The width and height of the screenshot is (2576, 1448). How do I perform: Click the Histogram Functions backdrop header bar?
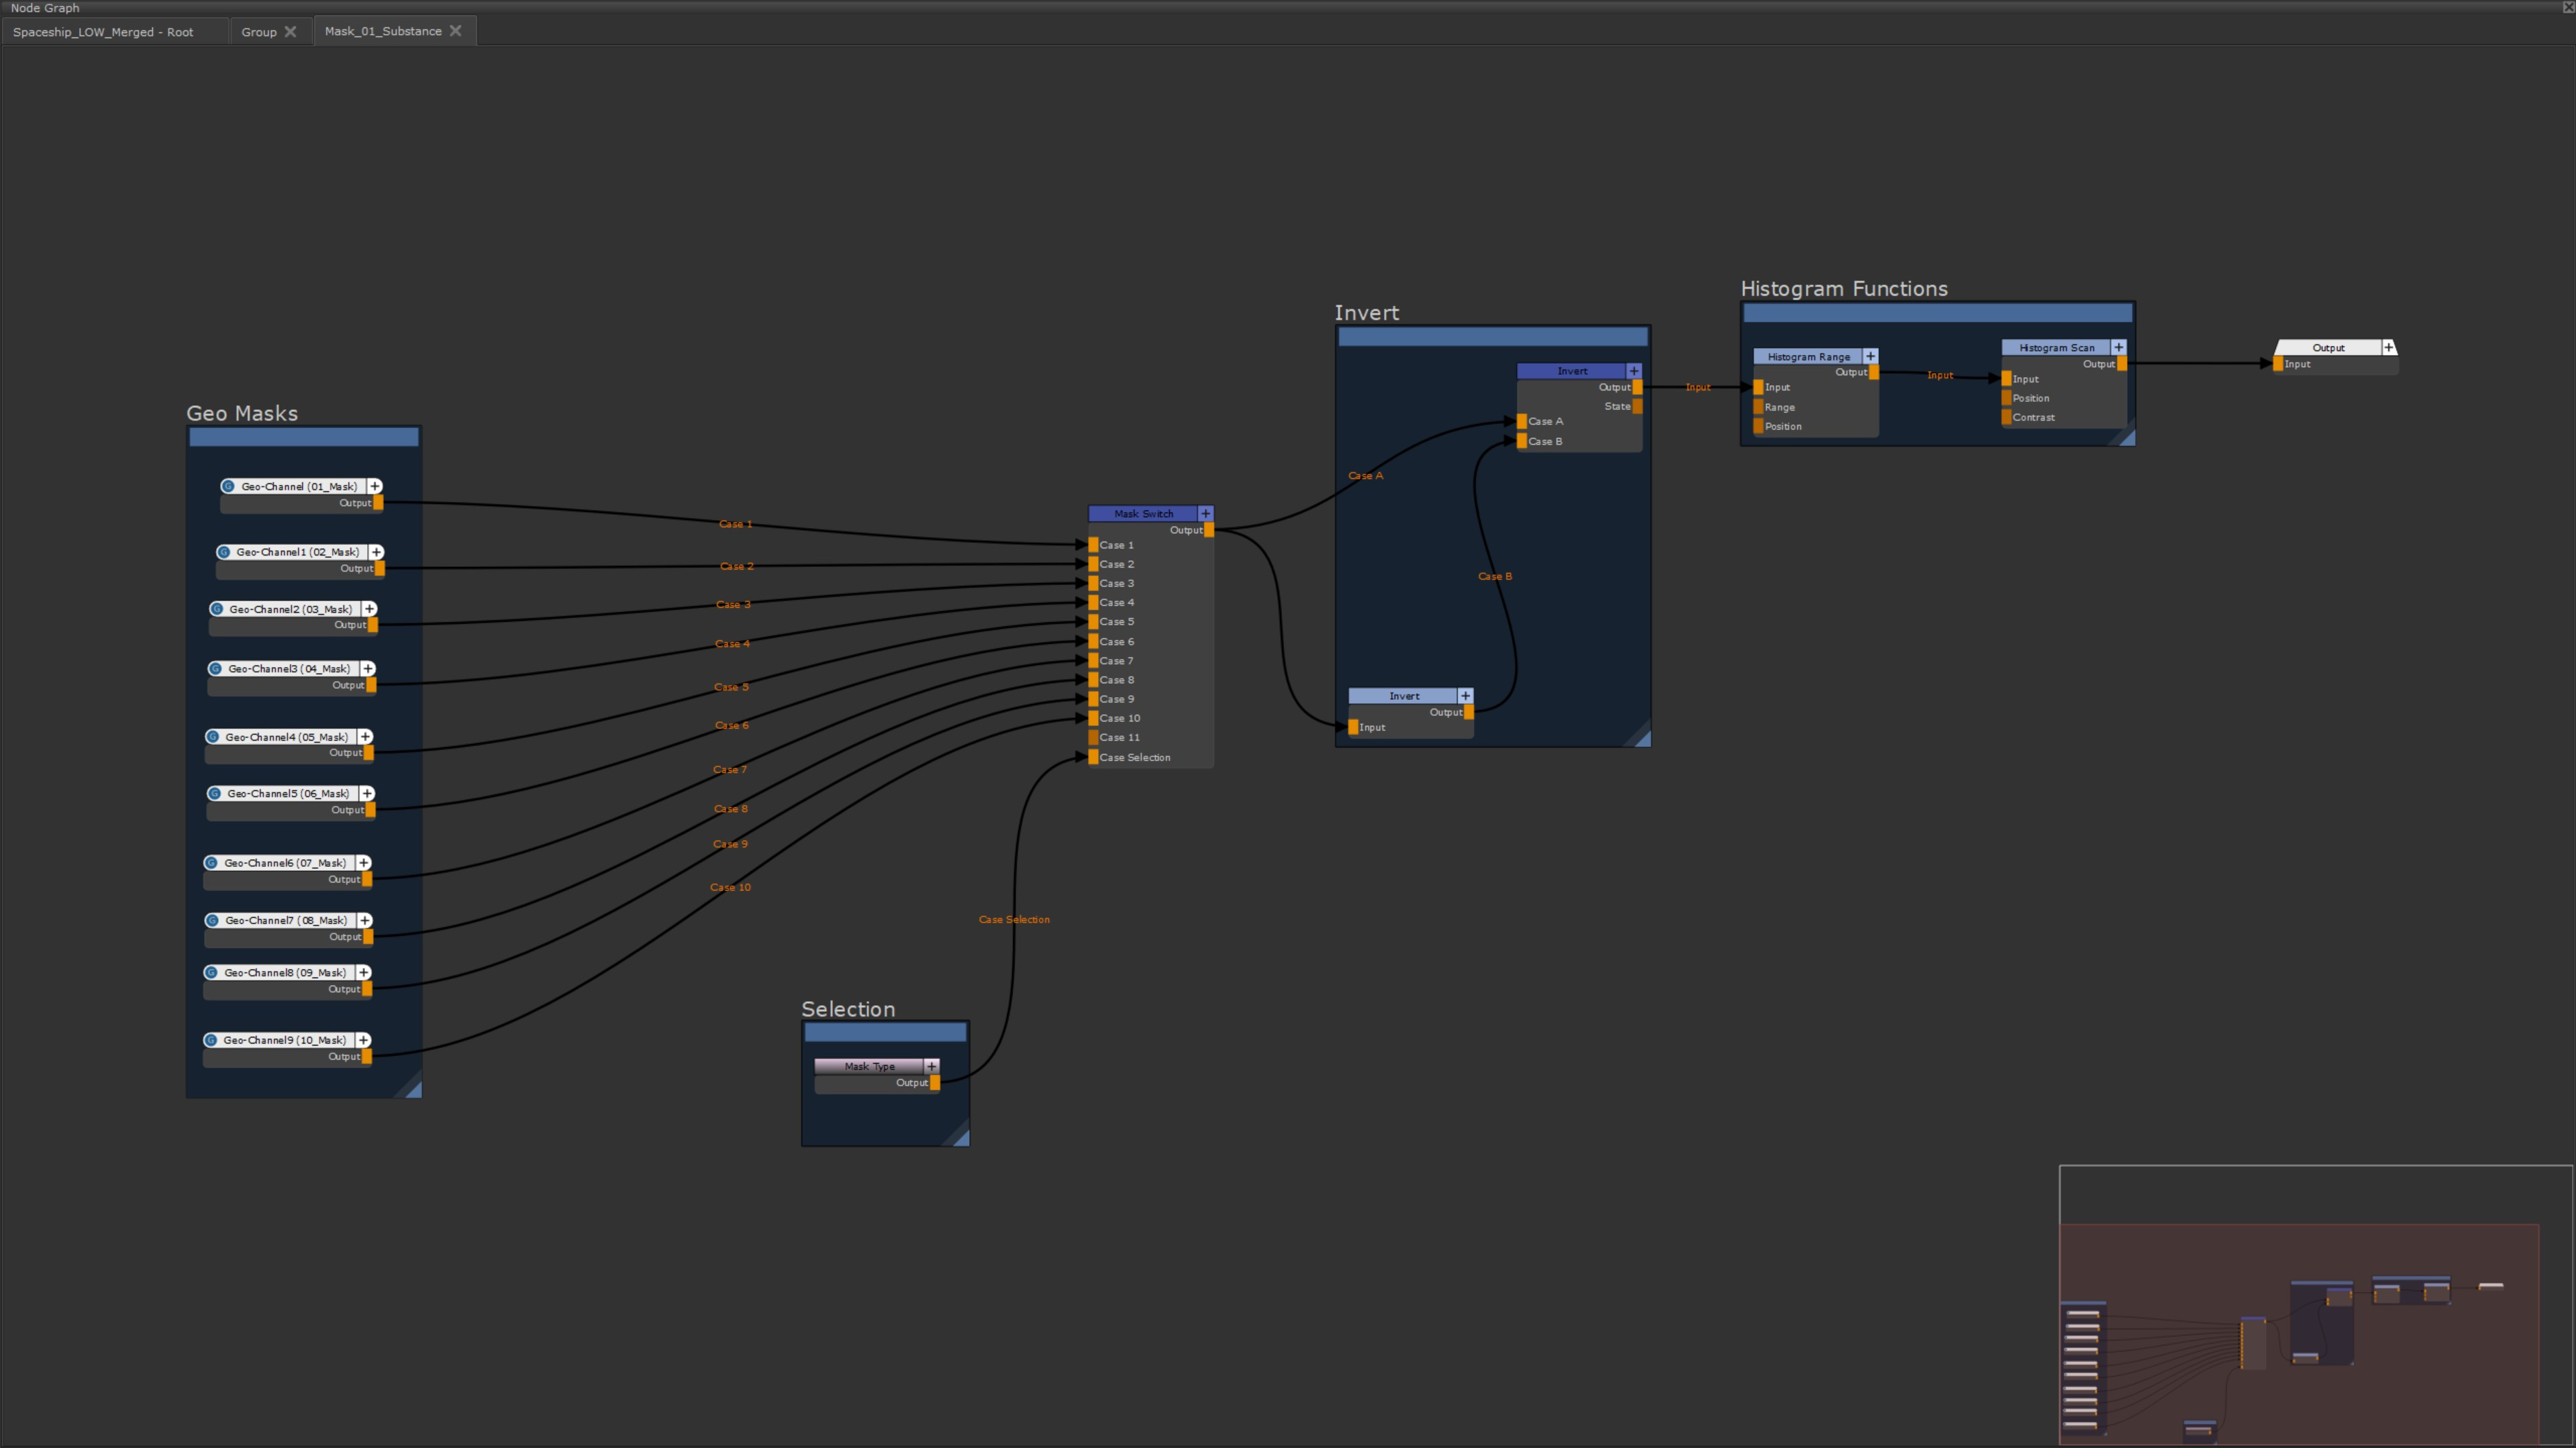pos(1938,313)
